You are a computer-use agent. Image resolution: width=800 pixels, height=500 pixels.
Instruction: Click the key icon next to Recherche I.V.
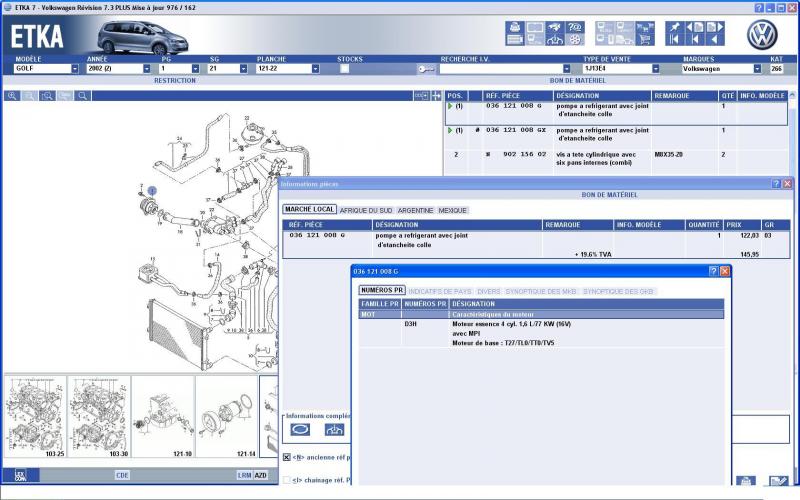(426, 69)
